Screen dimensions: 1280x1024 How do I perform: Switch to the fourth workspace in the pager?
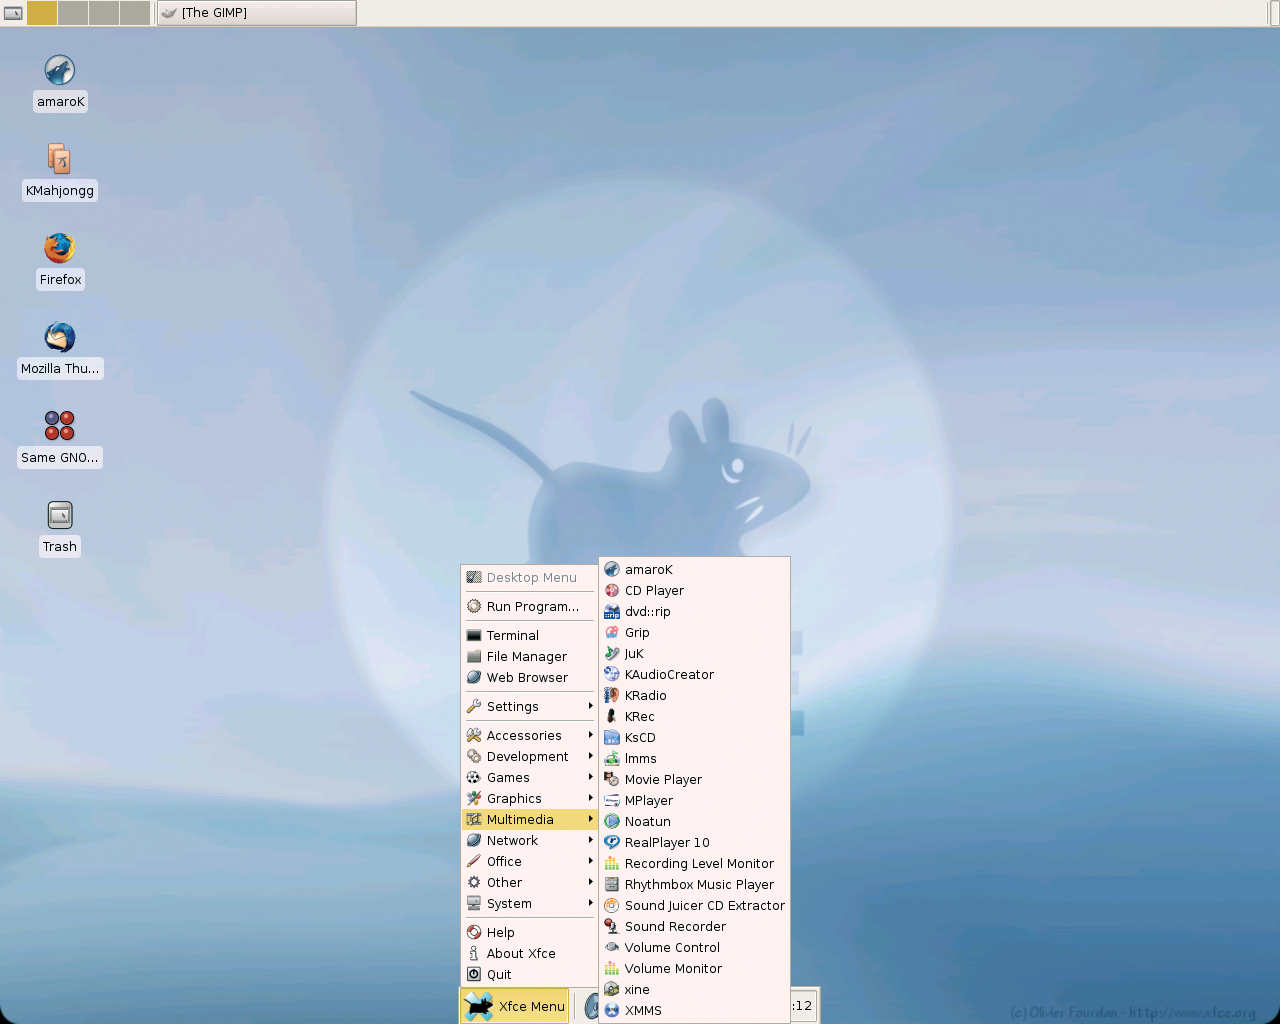point(135,13)
